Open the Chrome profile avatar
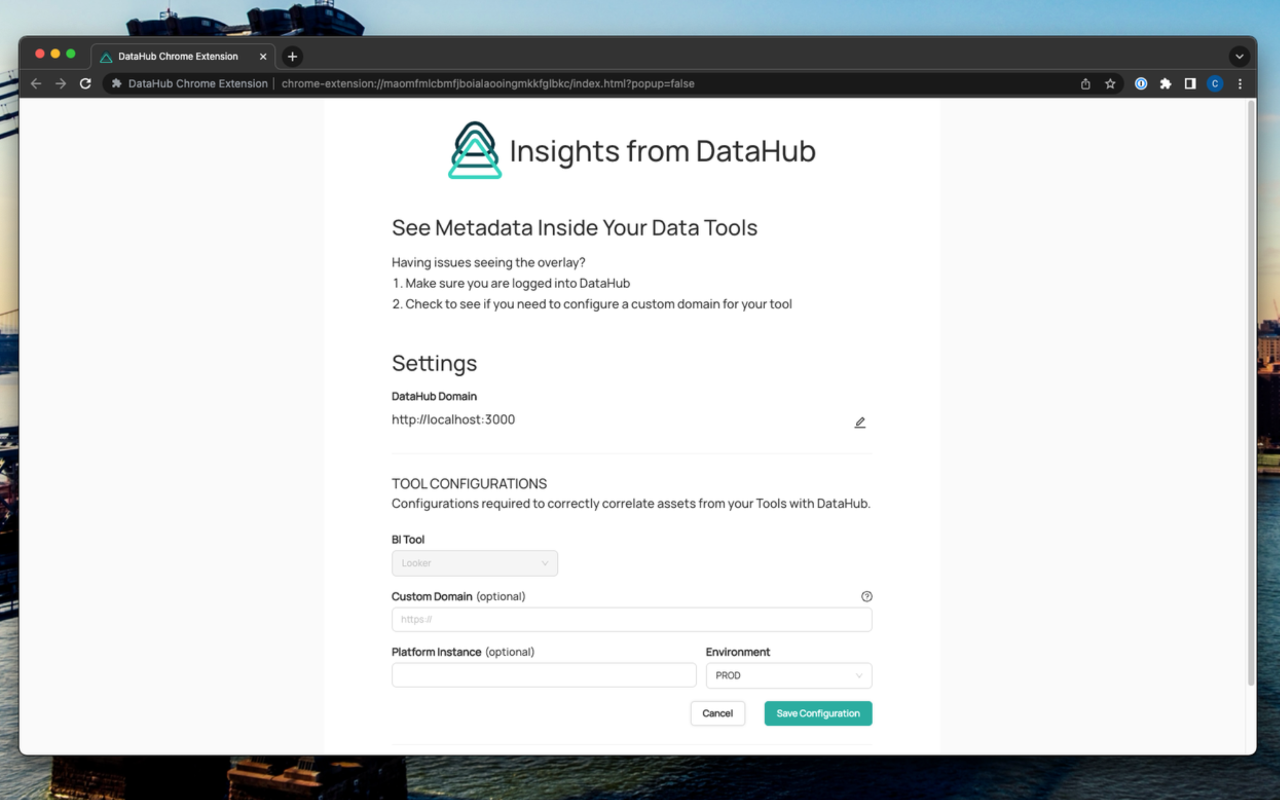Image resolution: width=1280 pixels, height=800 pixels. [1215, 84]
